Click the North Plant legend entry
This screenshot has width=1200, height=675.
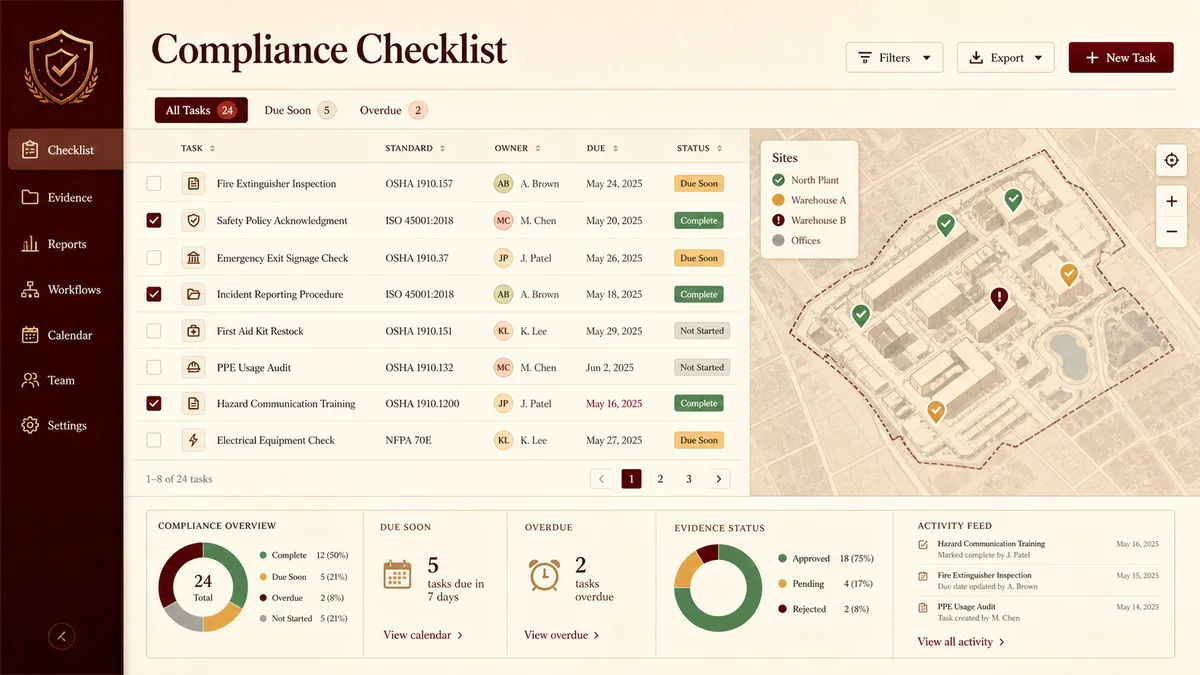click(x=806, y=180)
